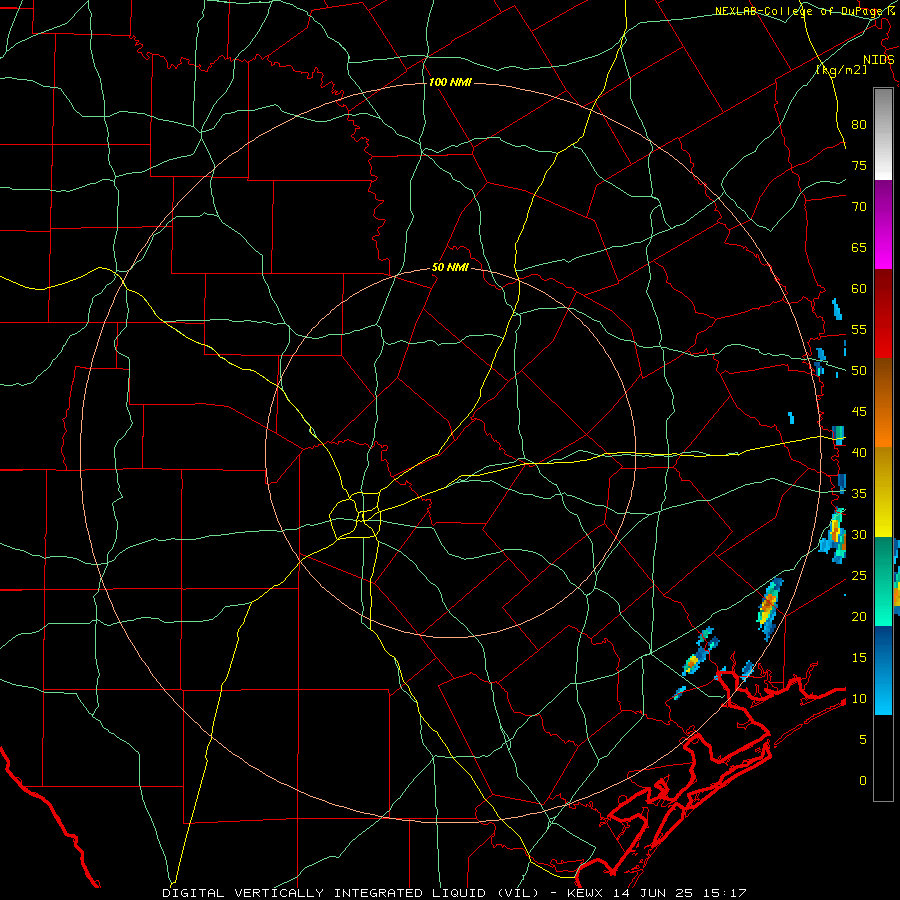This screenshot has height=900, width=900.
Task: Click the 0 value on the color scale
Action: (x=863, y=781)
